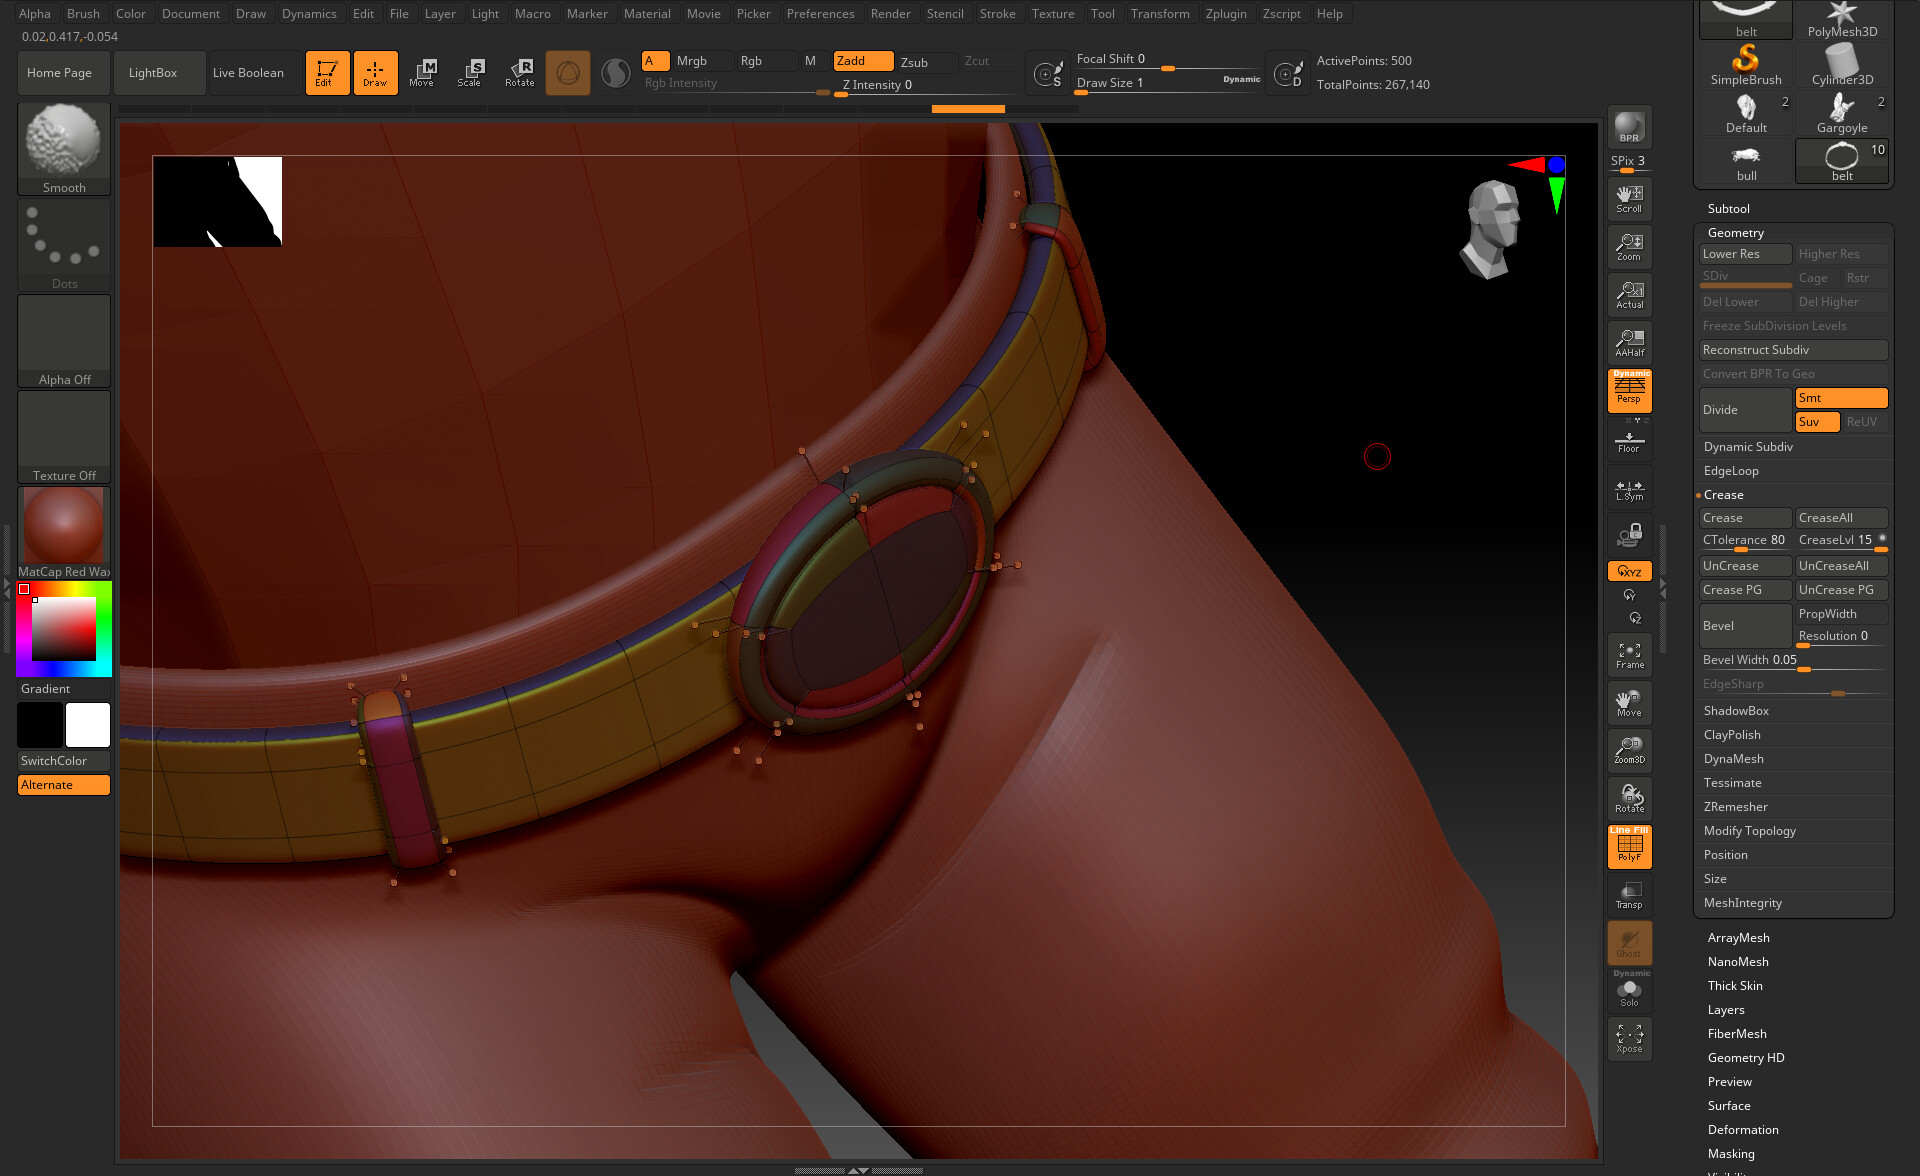Click the Xpose icon

coord(1629,1038)
